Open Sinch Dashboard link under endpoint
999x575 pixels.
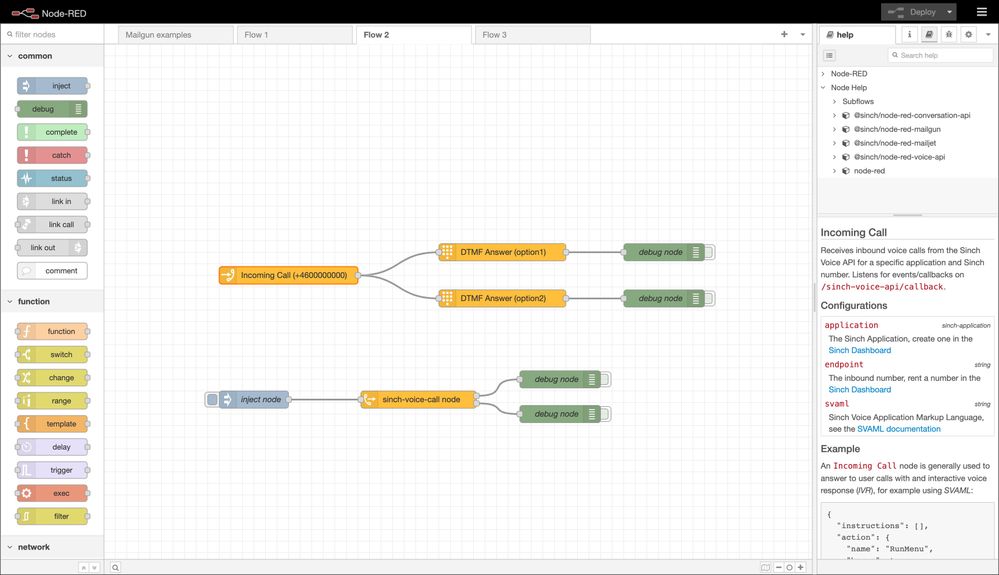[x=859, y=390]
